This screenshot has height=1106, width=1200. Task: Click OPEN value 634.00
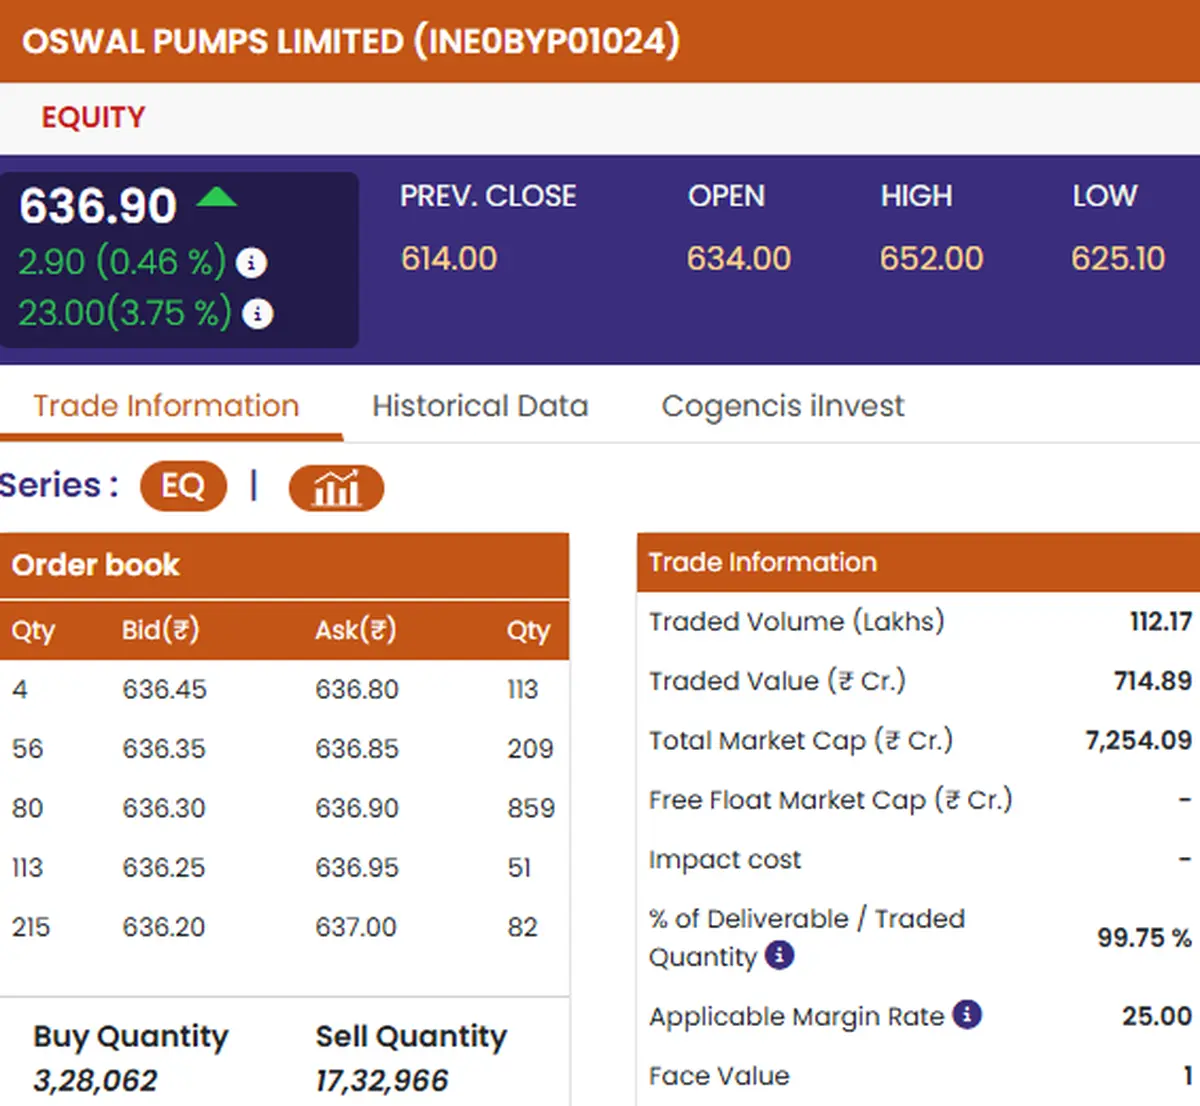pyautogui.click(x=739, y=259)
